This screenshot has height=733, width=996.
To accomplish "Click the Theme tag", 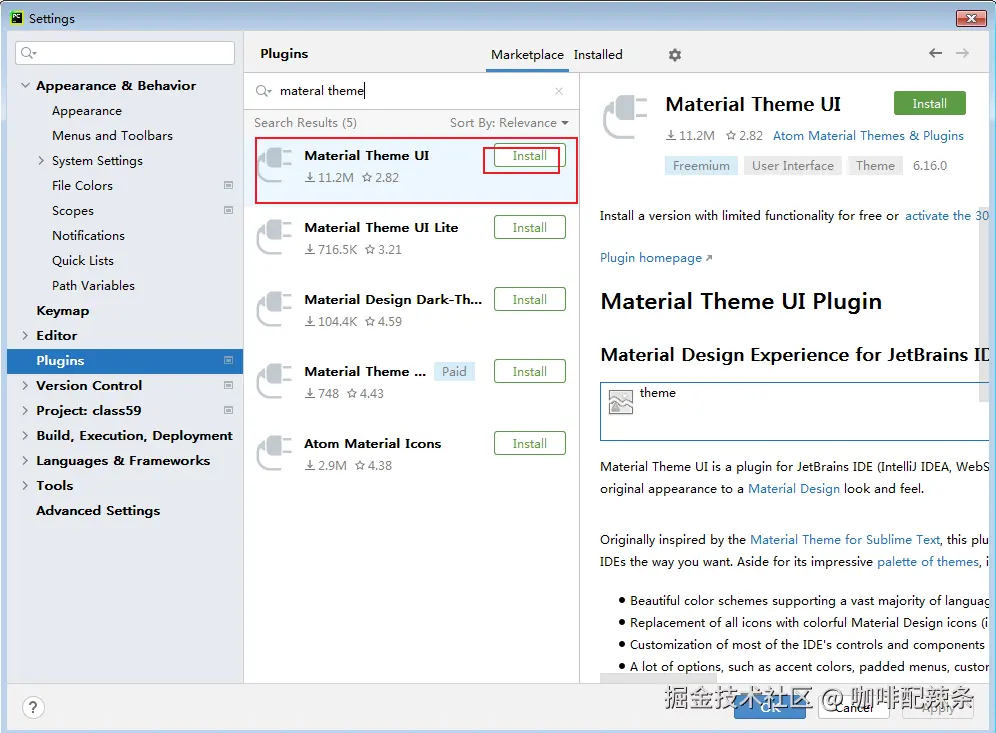I will tap(875, 166).
